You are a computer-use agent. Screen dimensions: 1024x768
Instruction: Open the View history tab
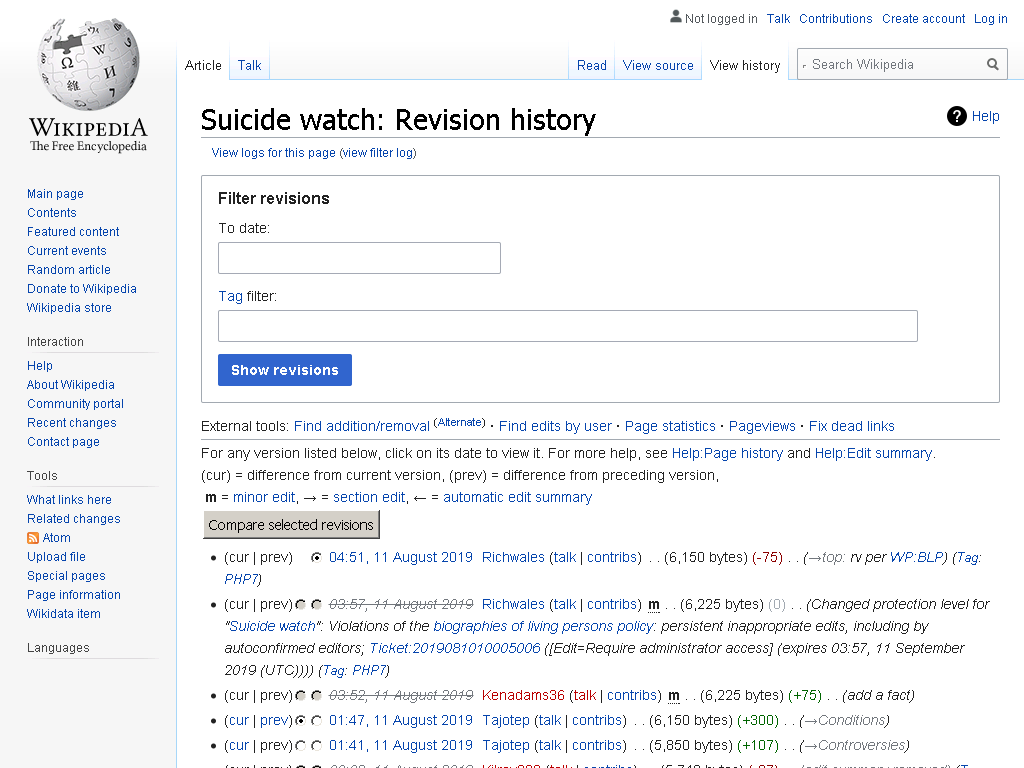coord(745,65)
